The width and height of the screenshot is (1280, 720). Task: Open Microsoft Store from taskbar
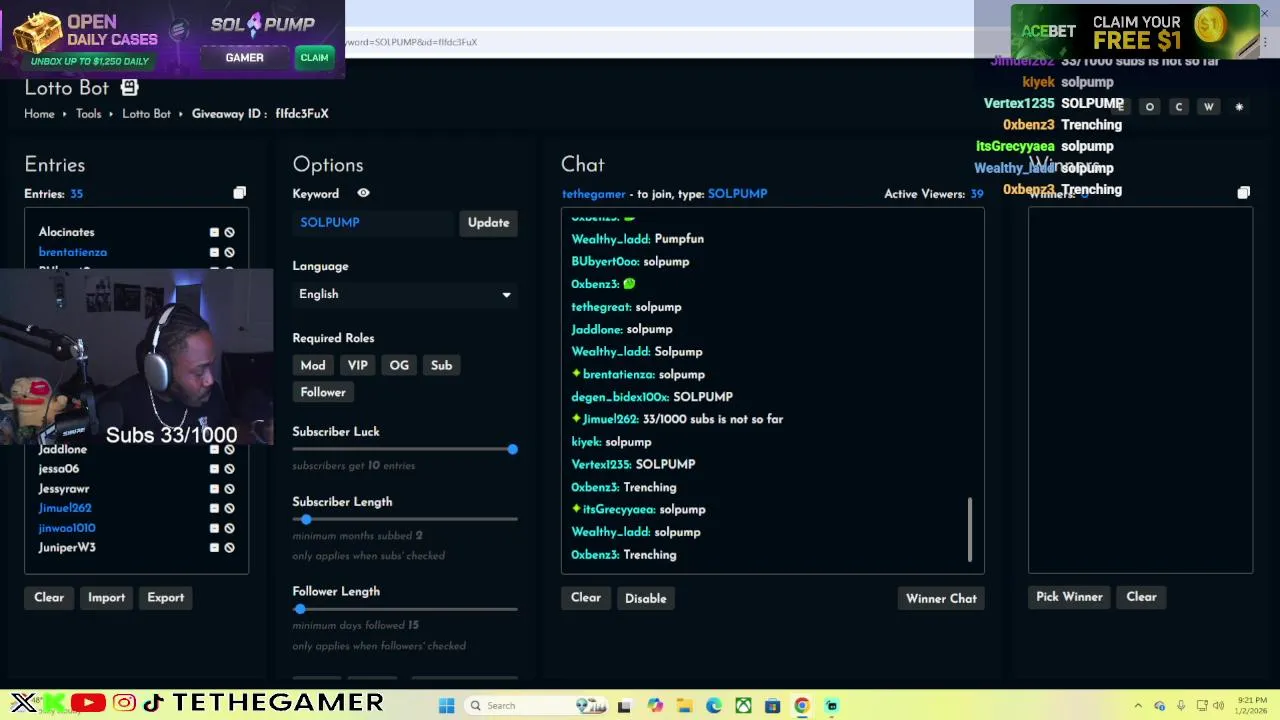(x=772, y=705)
